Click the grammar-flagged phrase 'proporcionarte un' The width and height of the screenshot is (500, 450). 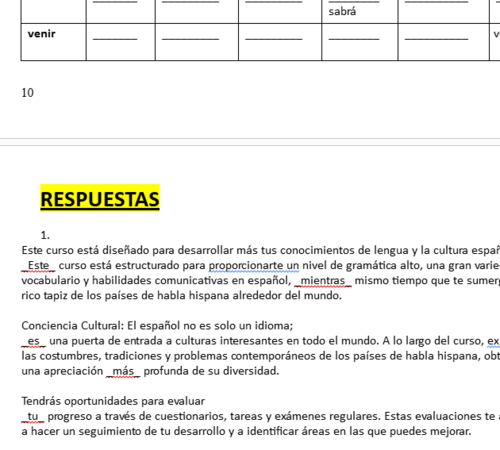coord(254,266)
